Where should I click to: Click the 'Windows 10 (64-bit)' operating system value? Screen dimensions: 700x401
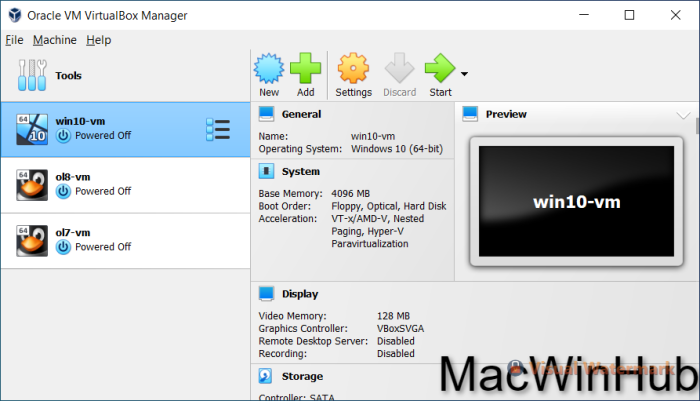[x=397, y=149]
